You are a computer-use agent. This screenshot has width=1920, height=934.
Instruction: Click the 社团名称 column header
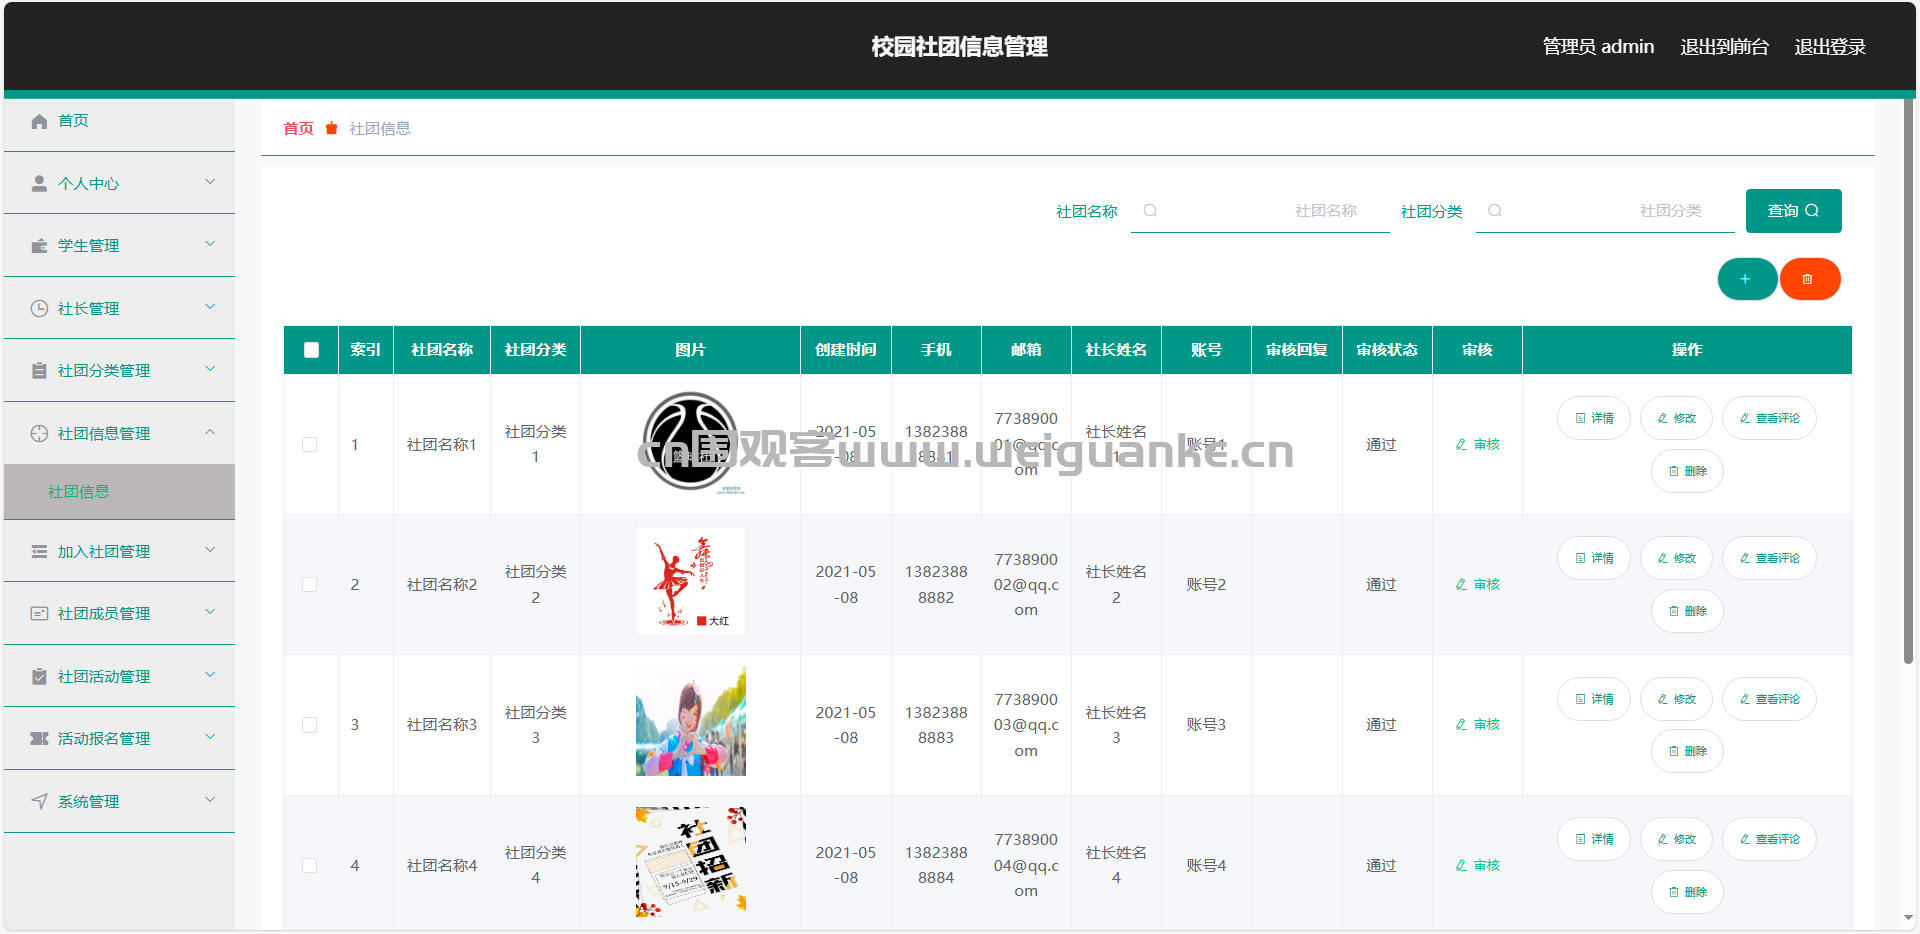pyautogui.click(x=442, y=350)
